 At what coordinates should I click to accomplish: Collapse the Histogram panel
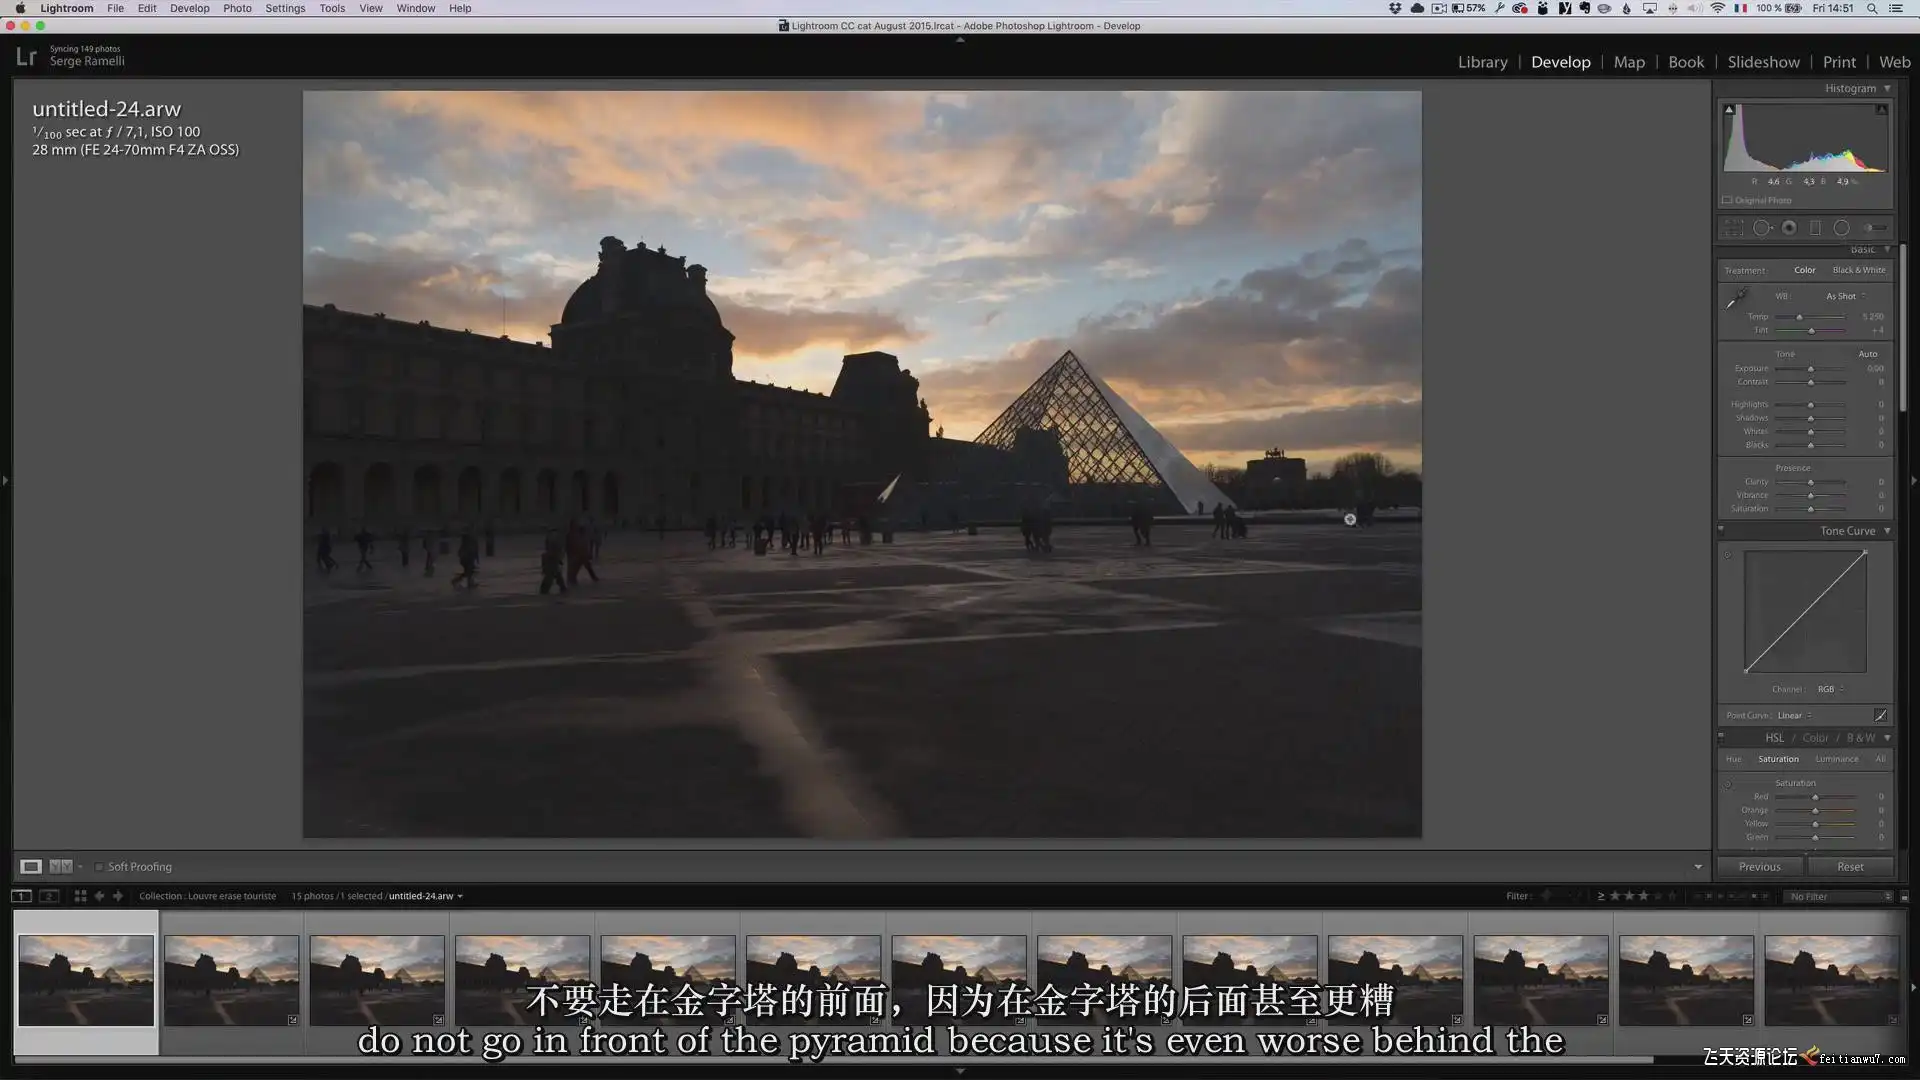pyautogui.click(x=1887, y=88)
